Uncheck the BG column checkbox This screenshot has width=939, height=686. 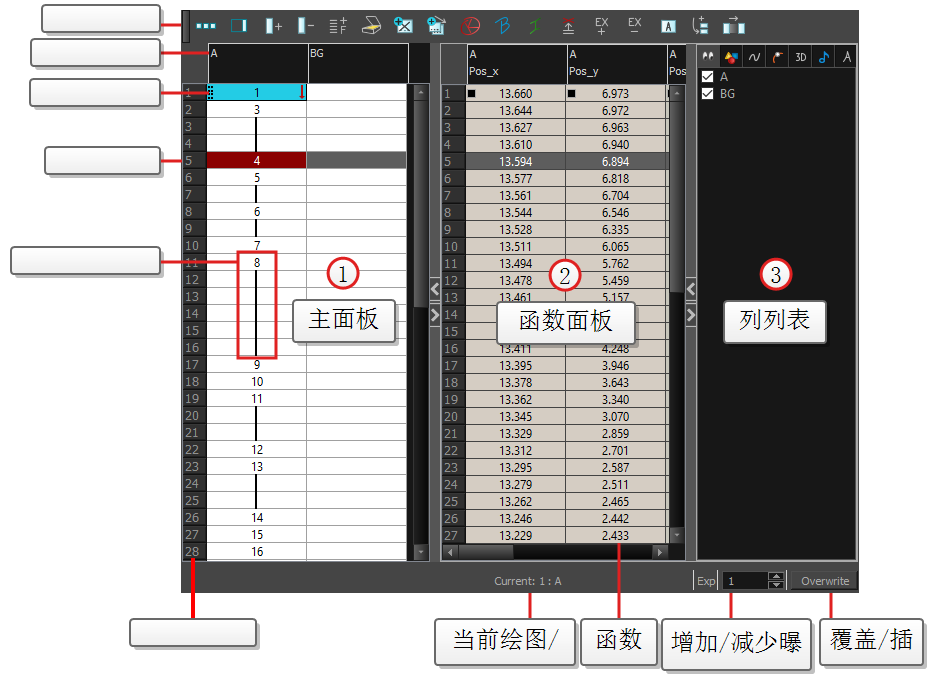point(707,93)
